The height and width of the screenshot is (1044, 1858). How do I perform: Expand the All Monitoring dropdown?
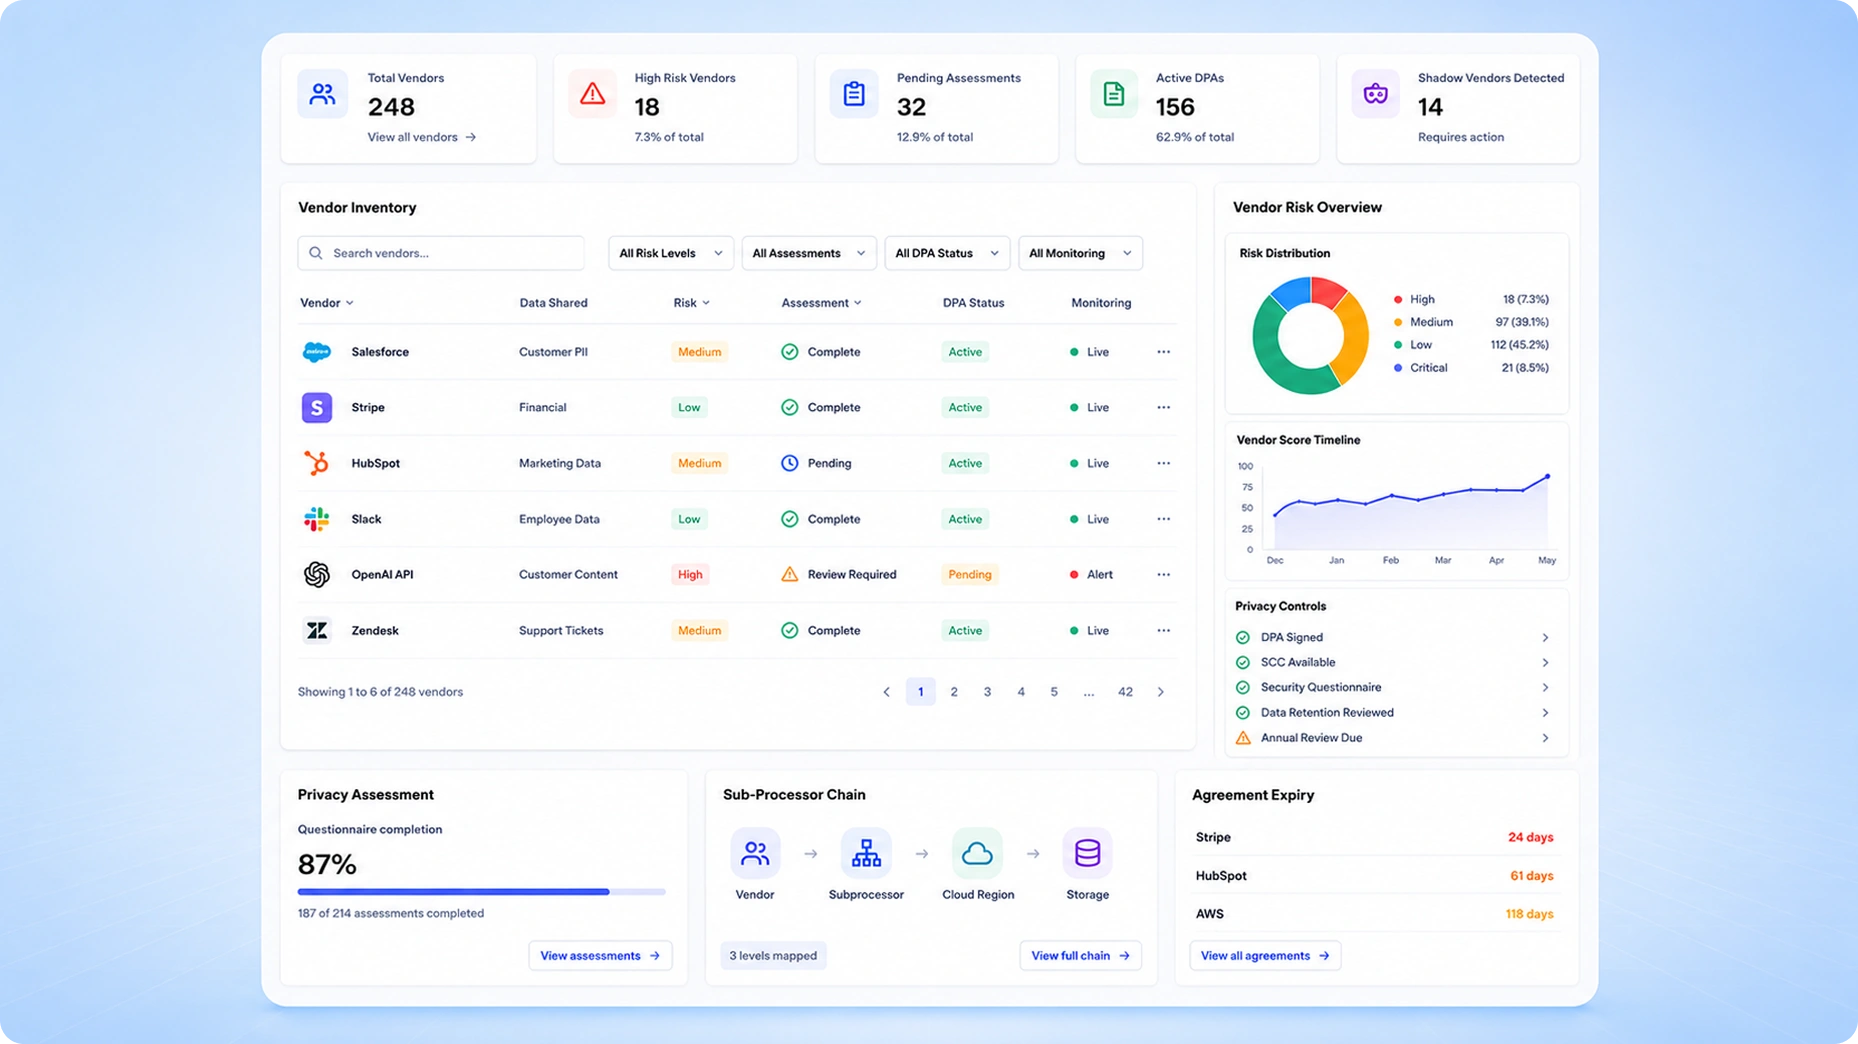[1080, 253]
